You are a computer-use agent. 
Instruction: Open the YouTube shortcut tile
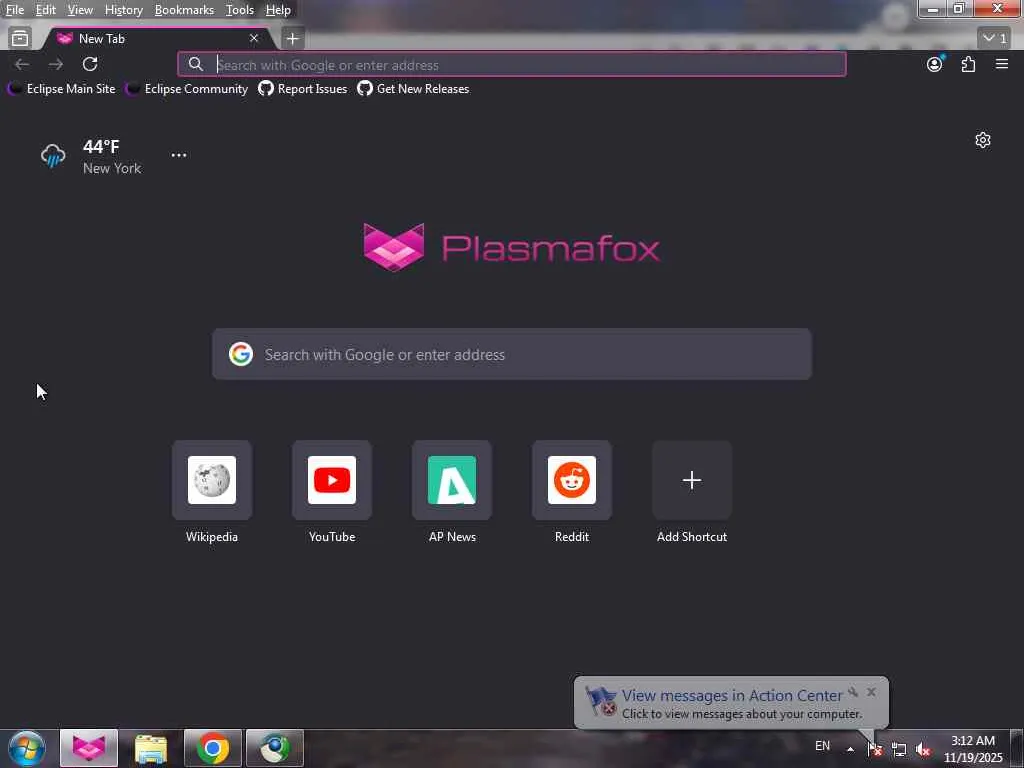click(332, 480)
